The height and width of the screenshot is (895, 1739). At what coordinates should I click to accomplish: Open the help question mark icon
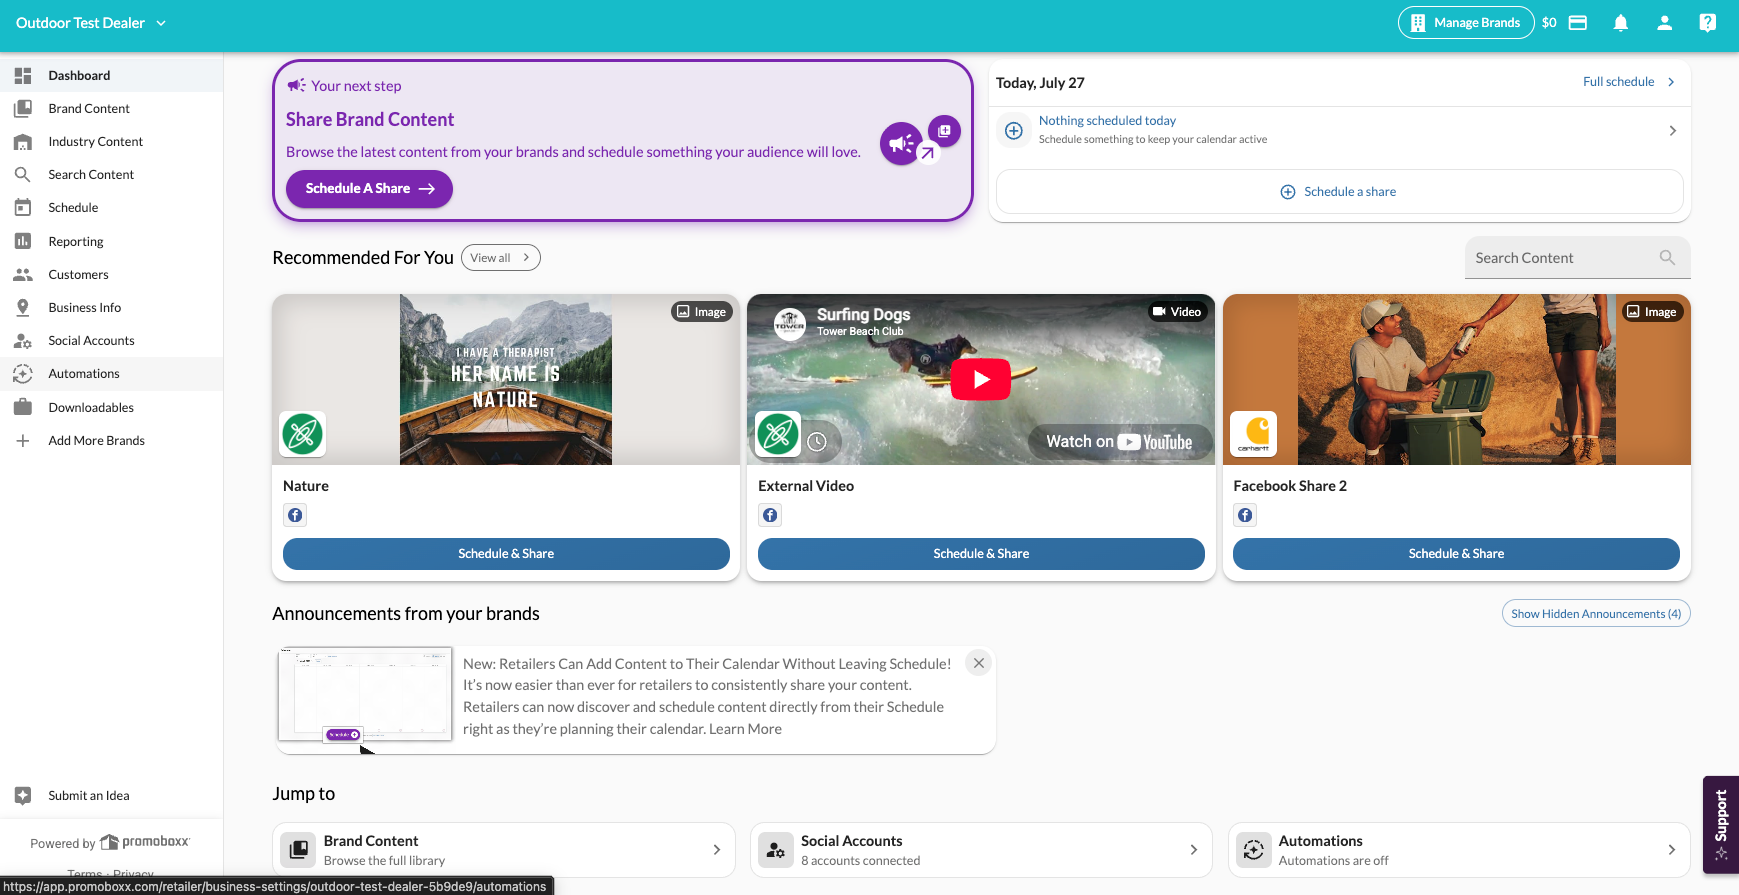click(x=1708, y=23)
